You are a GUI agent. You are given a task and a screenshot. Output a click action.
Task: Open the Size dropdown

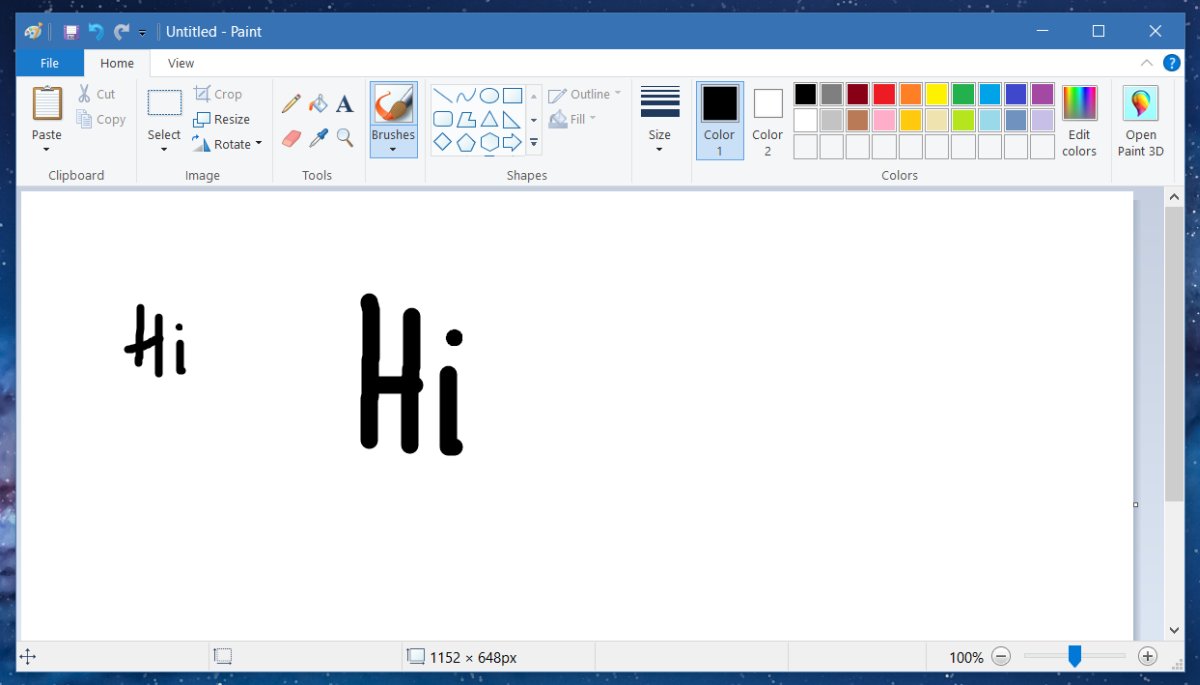coord(659,120)
